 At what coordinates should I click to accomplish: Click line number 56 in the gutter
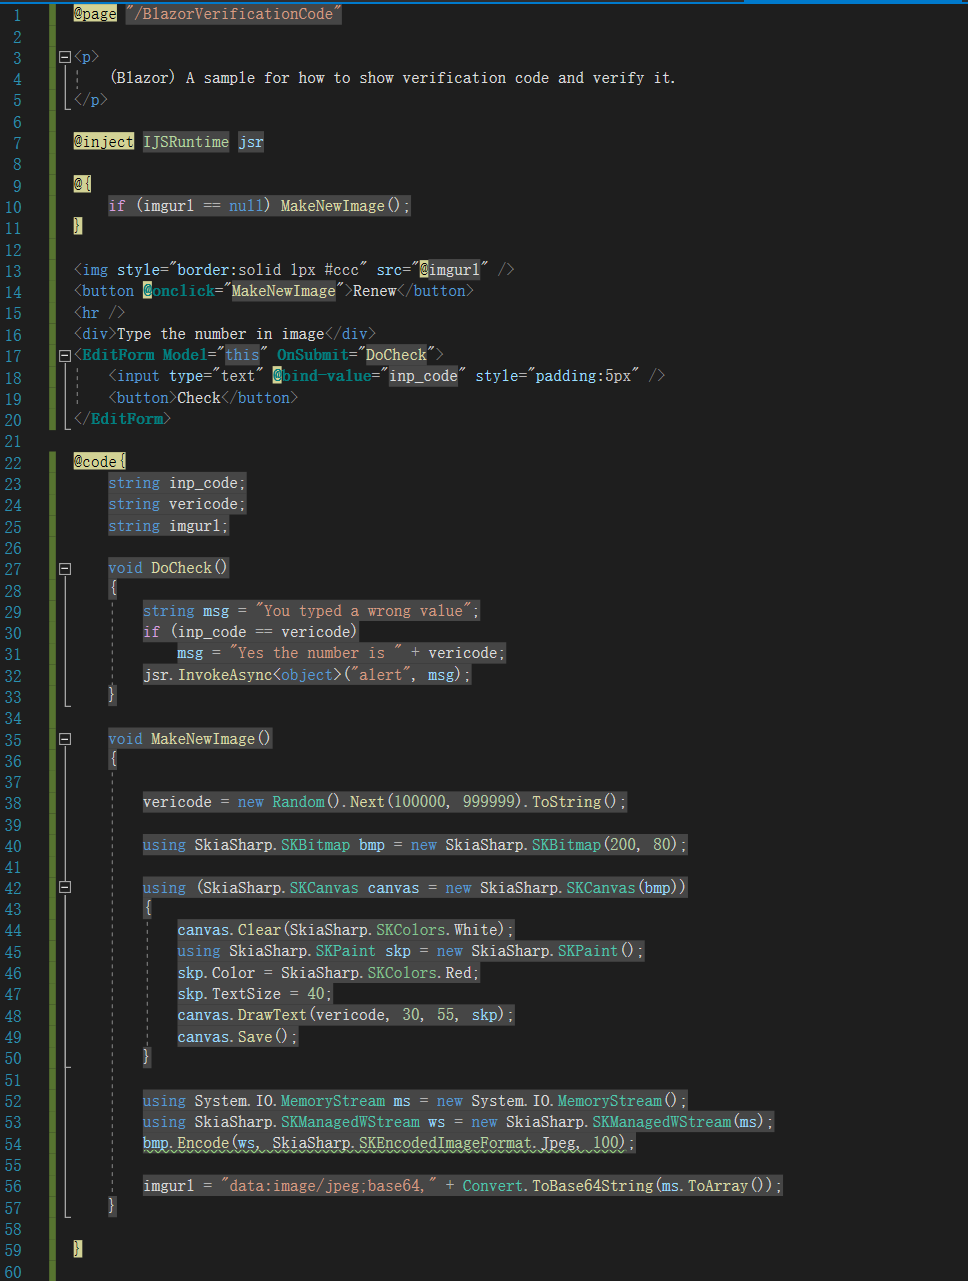14,1185
